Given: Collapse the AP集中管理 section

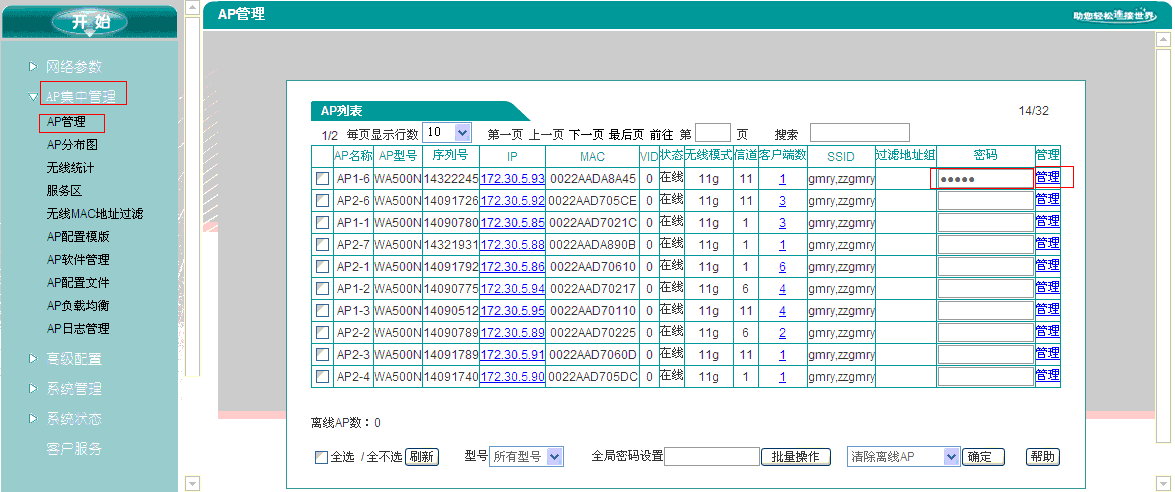Looking at the screenshot, I should pos(33,96).
